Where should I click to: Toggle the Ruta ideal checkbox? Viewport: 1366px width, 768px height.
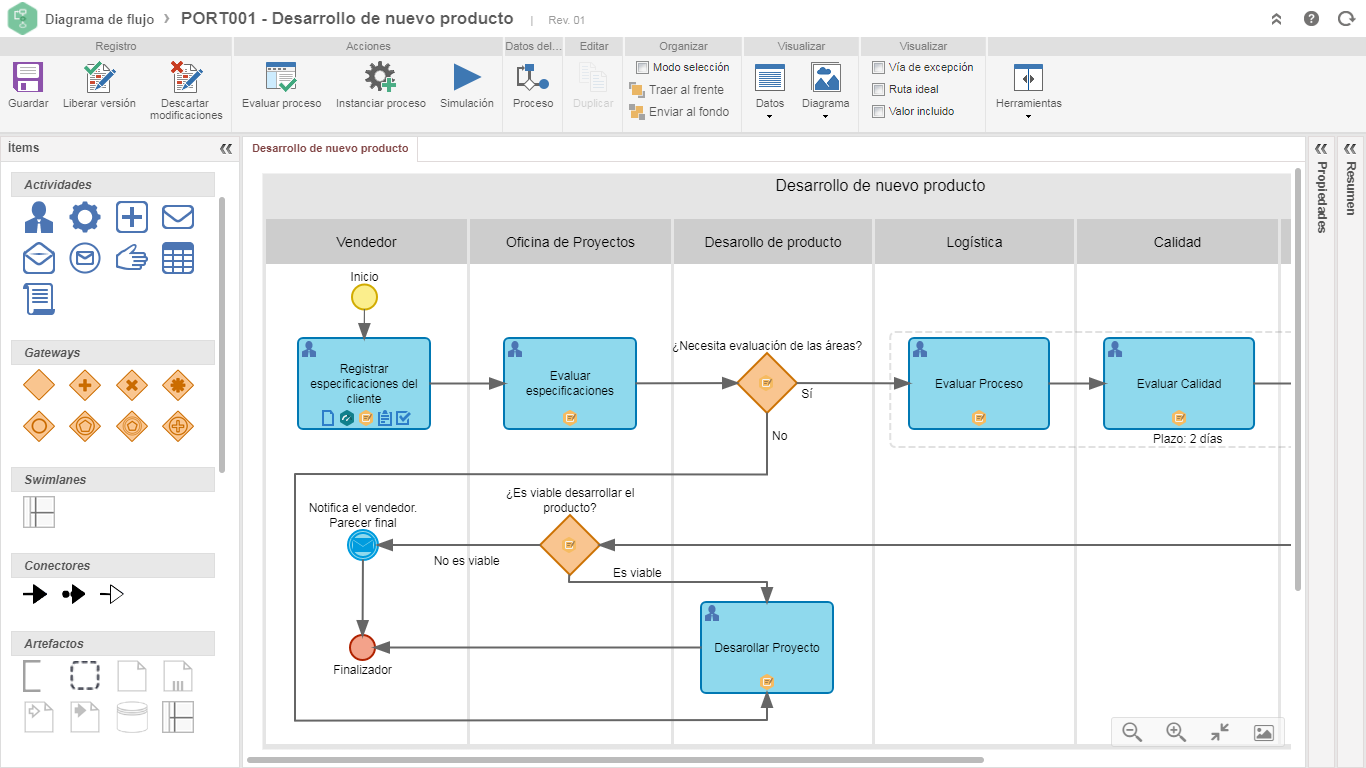(879, 90)
